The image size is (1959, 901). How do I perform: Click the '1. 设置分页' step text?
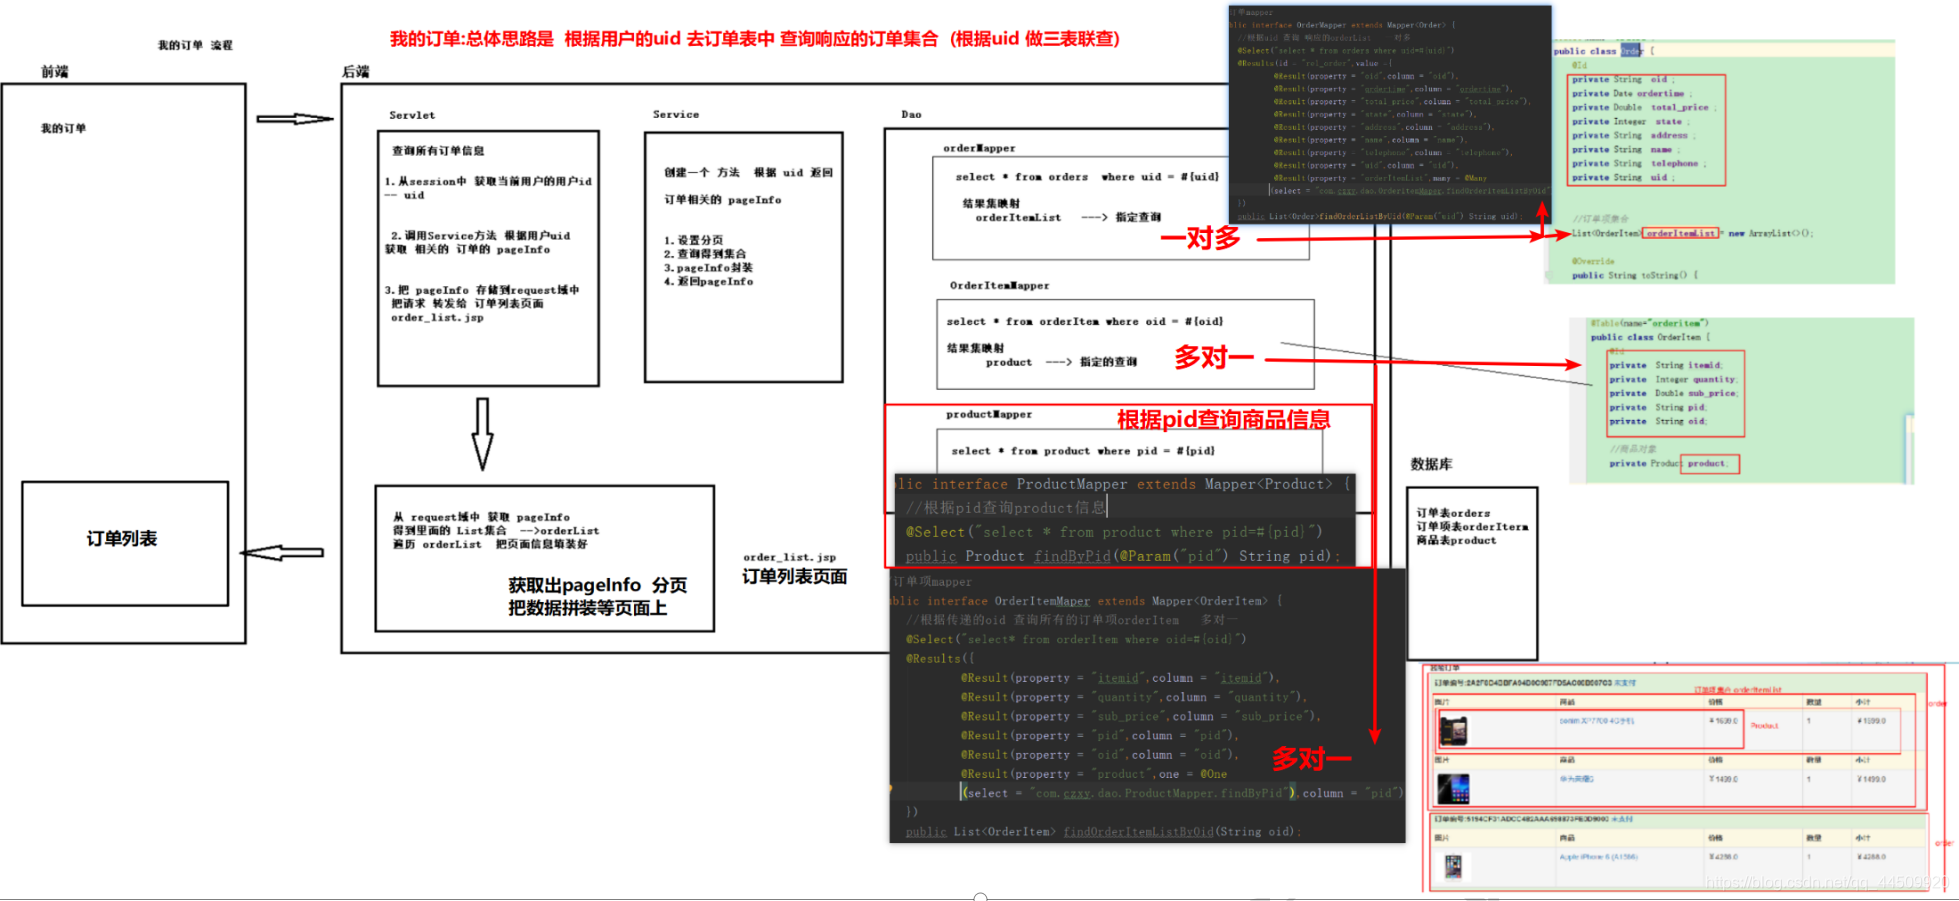693,240
